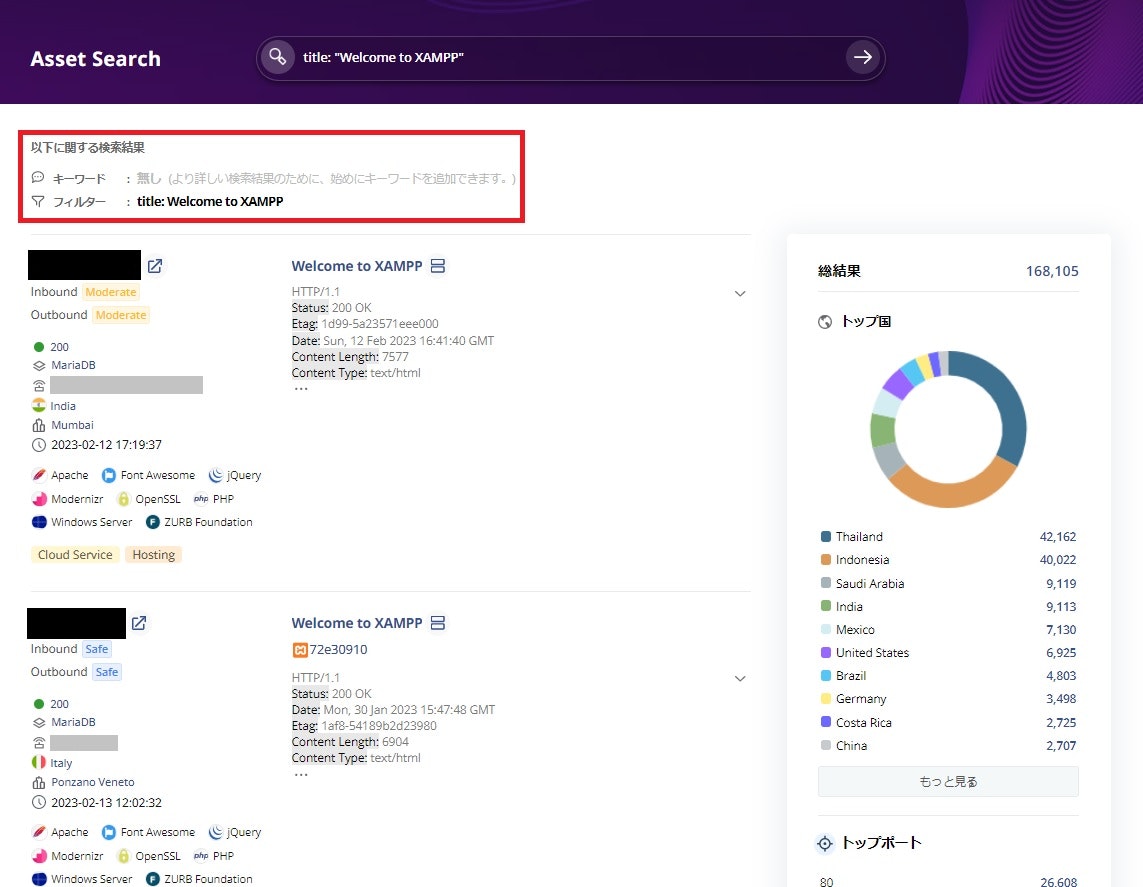Click the Inbound Safe badge

coord(96,649)
